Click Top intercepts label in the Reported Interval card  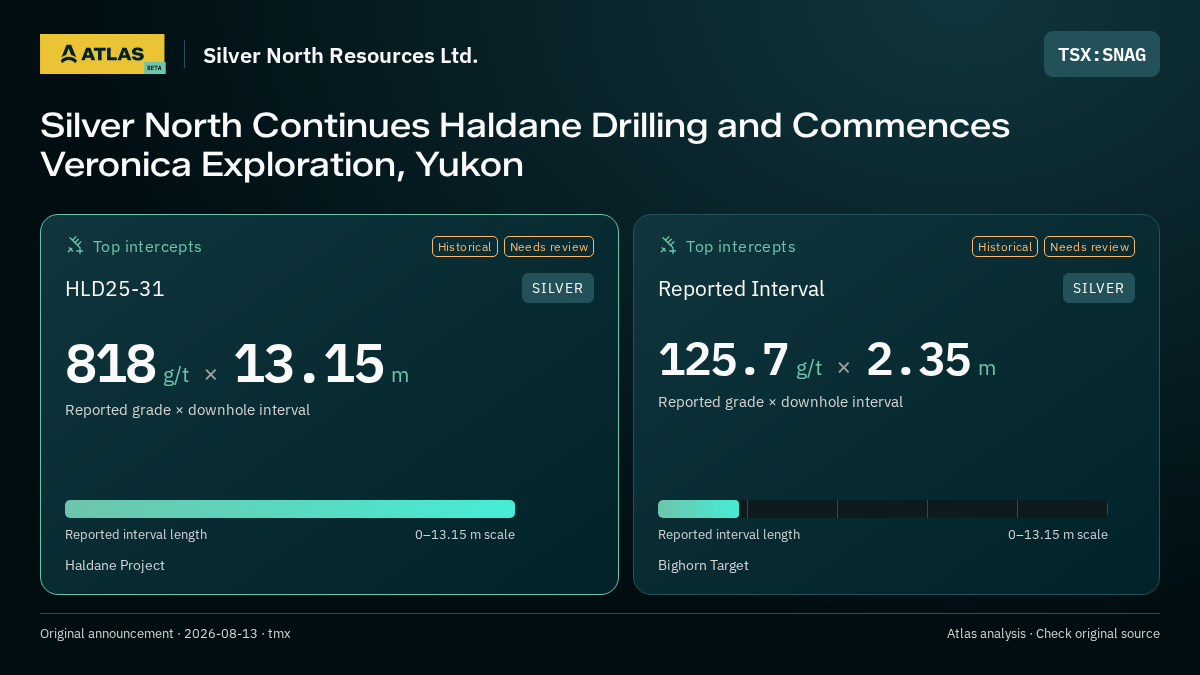click(x=740, y=246)
